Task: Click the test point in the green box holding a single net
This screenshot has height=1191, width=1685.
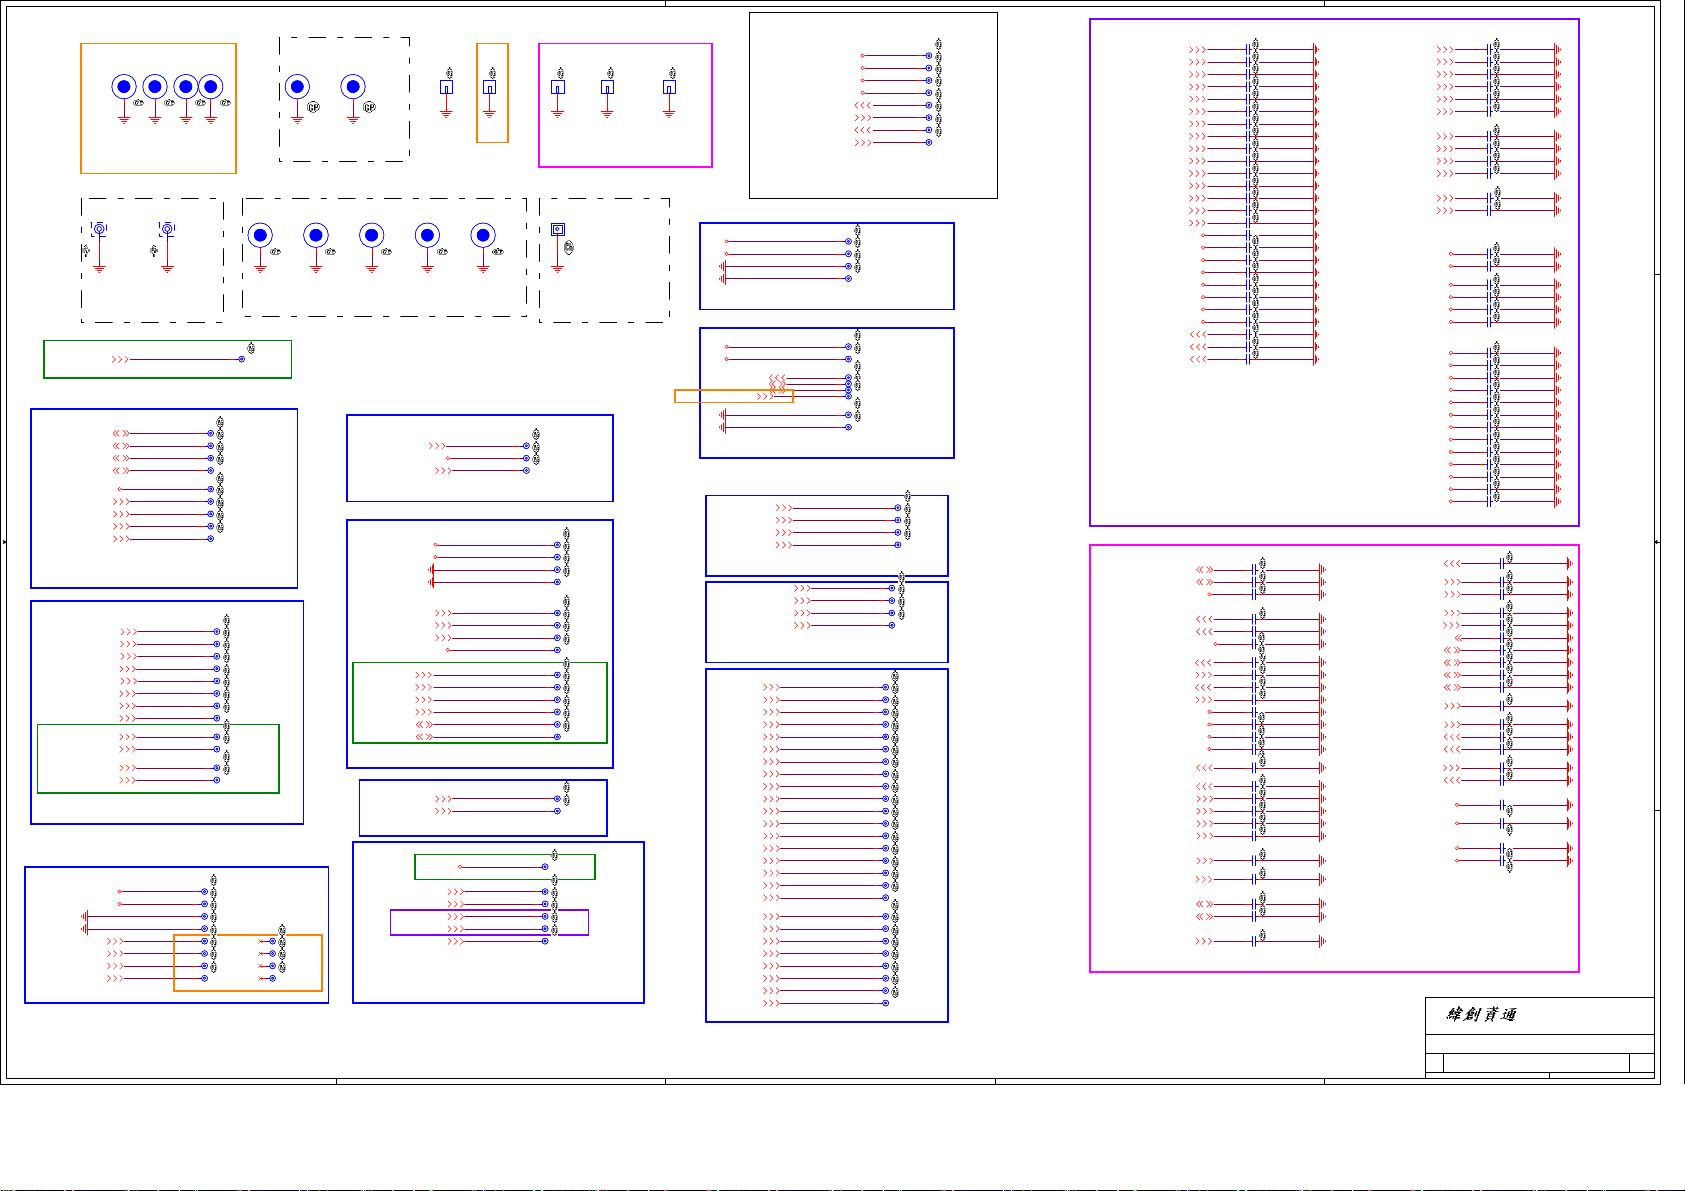Action: (545, 867)
